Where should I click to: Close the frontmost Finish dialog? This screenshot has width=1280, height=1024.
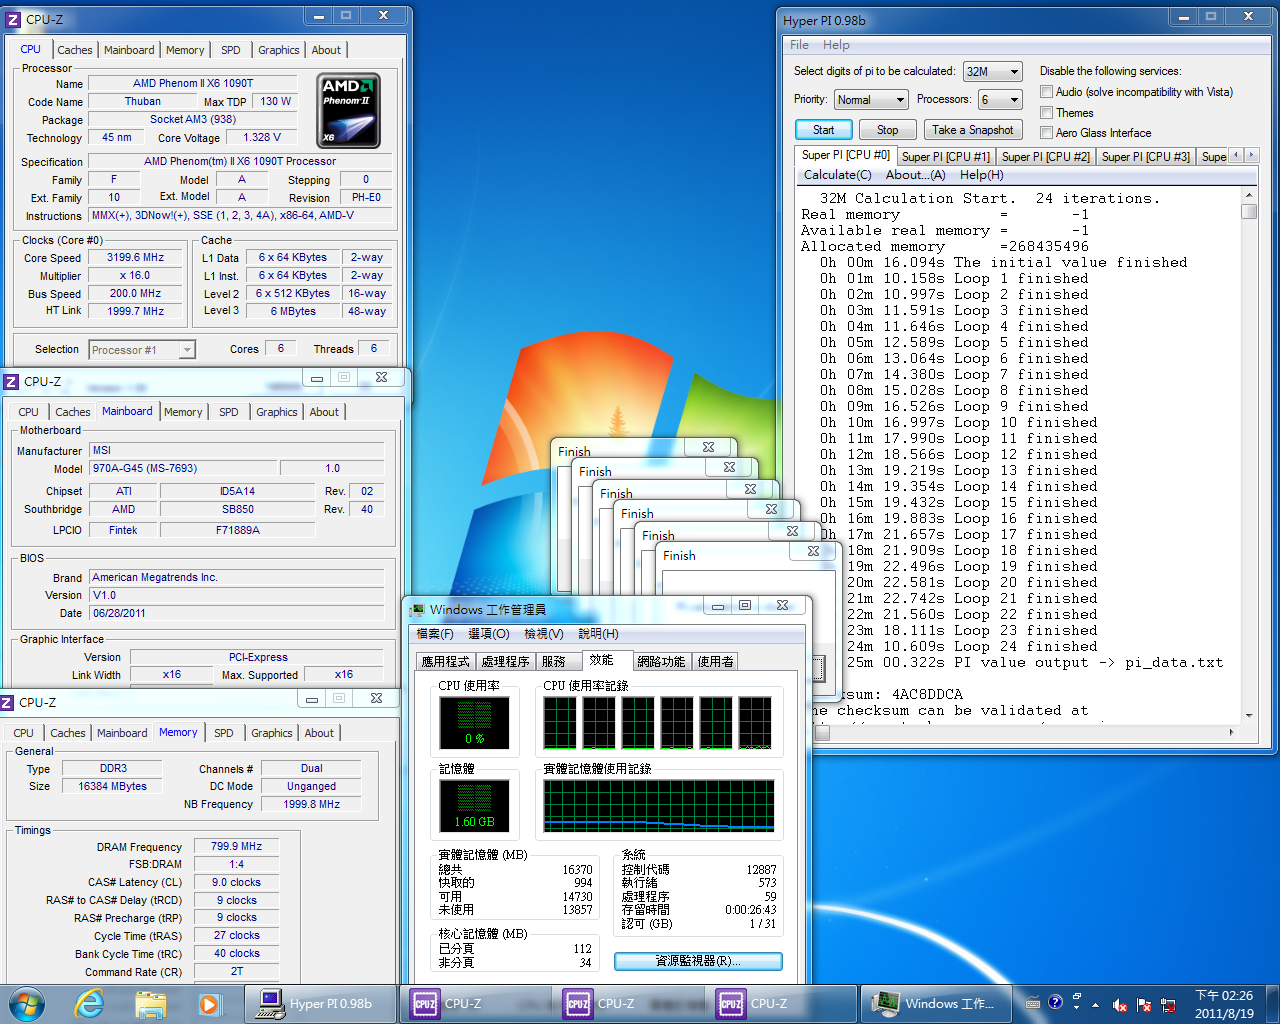[813, 551]
